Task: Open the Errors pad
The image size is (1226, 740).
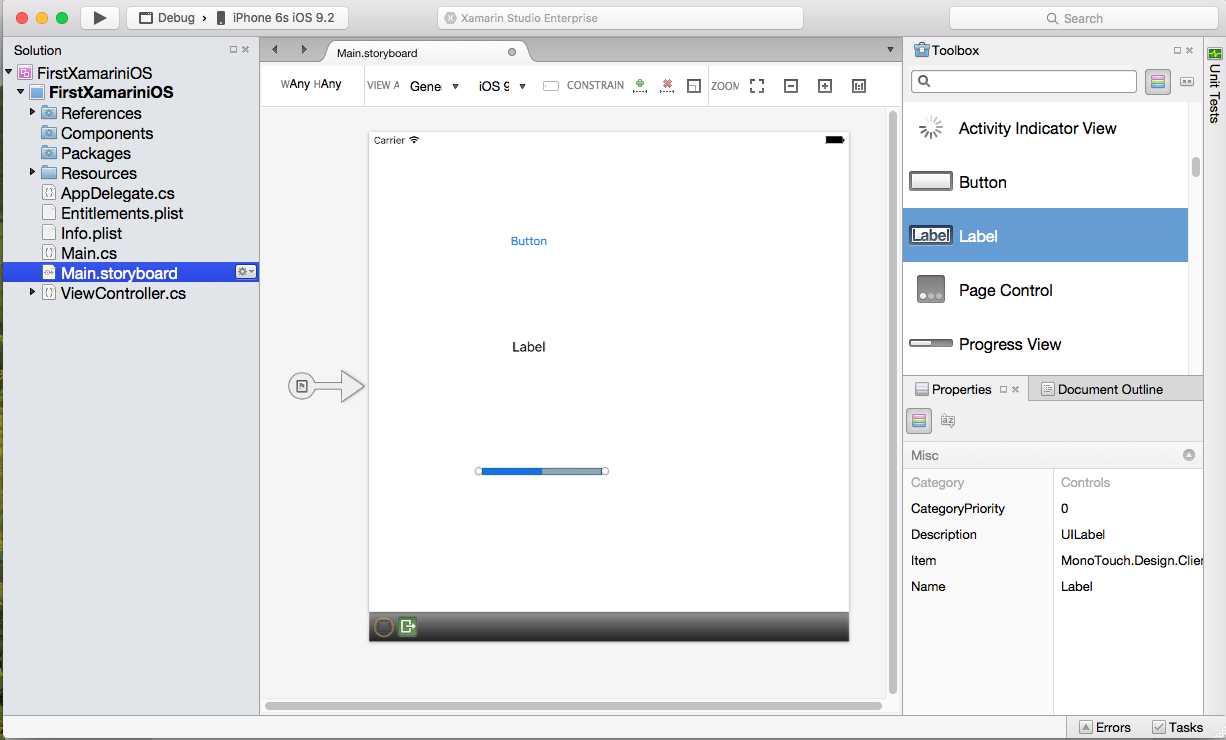Action: click(x=1104, y=727)
